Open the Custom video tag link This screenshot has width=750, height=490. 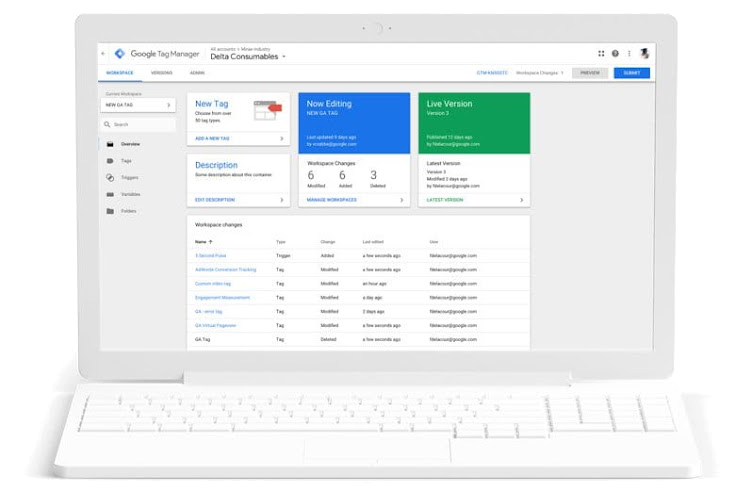tap(213, 283)
